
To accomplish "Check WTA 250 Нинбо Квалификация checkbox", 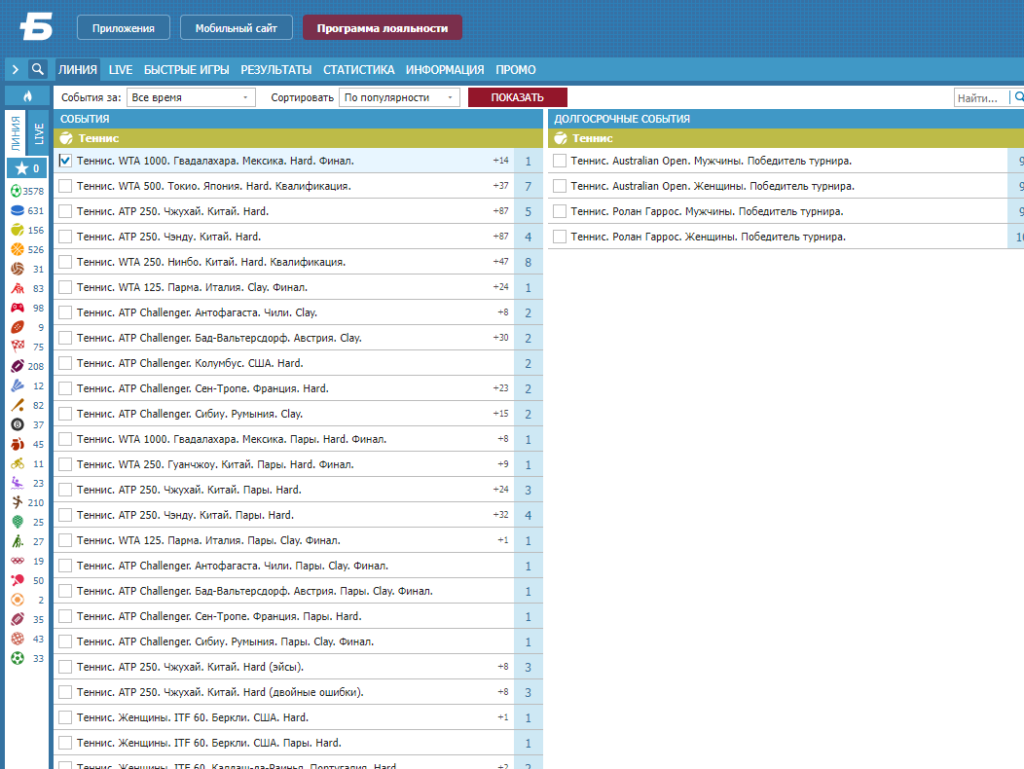I will click(x=65, y=262).
